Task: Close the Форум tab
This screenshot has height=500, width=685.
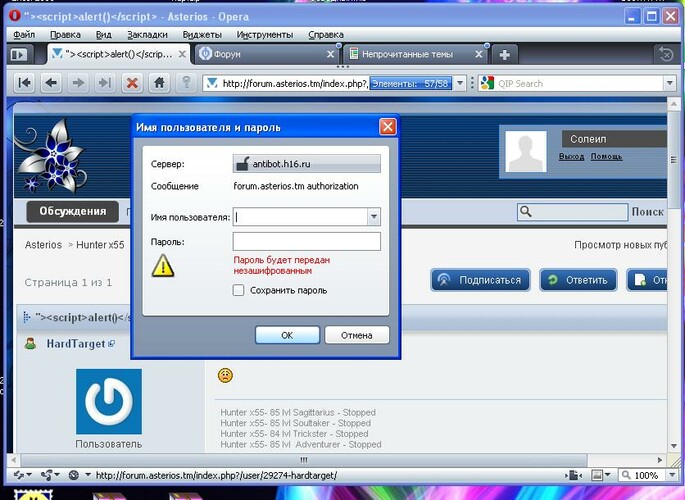Action: (331, 55)
